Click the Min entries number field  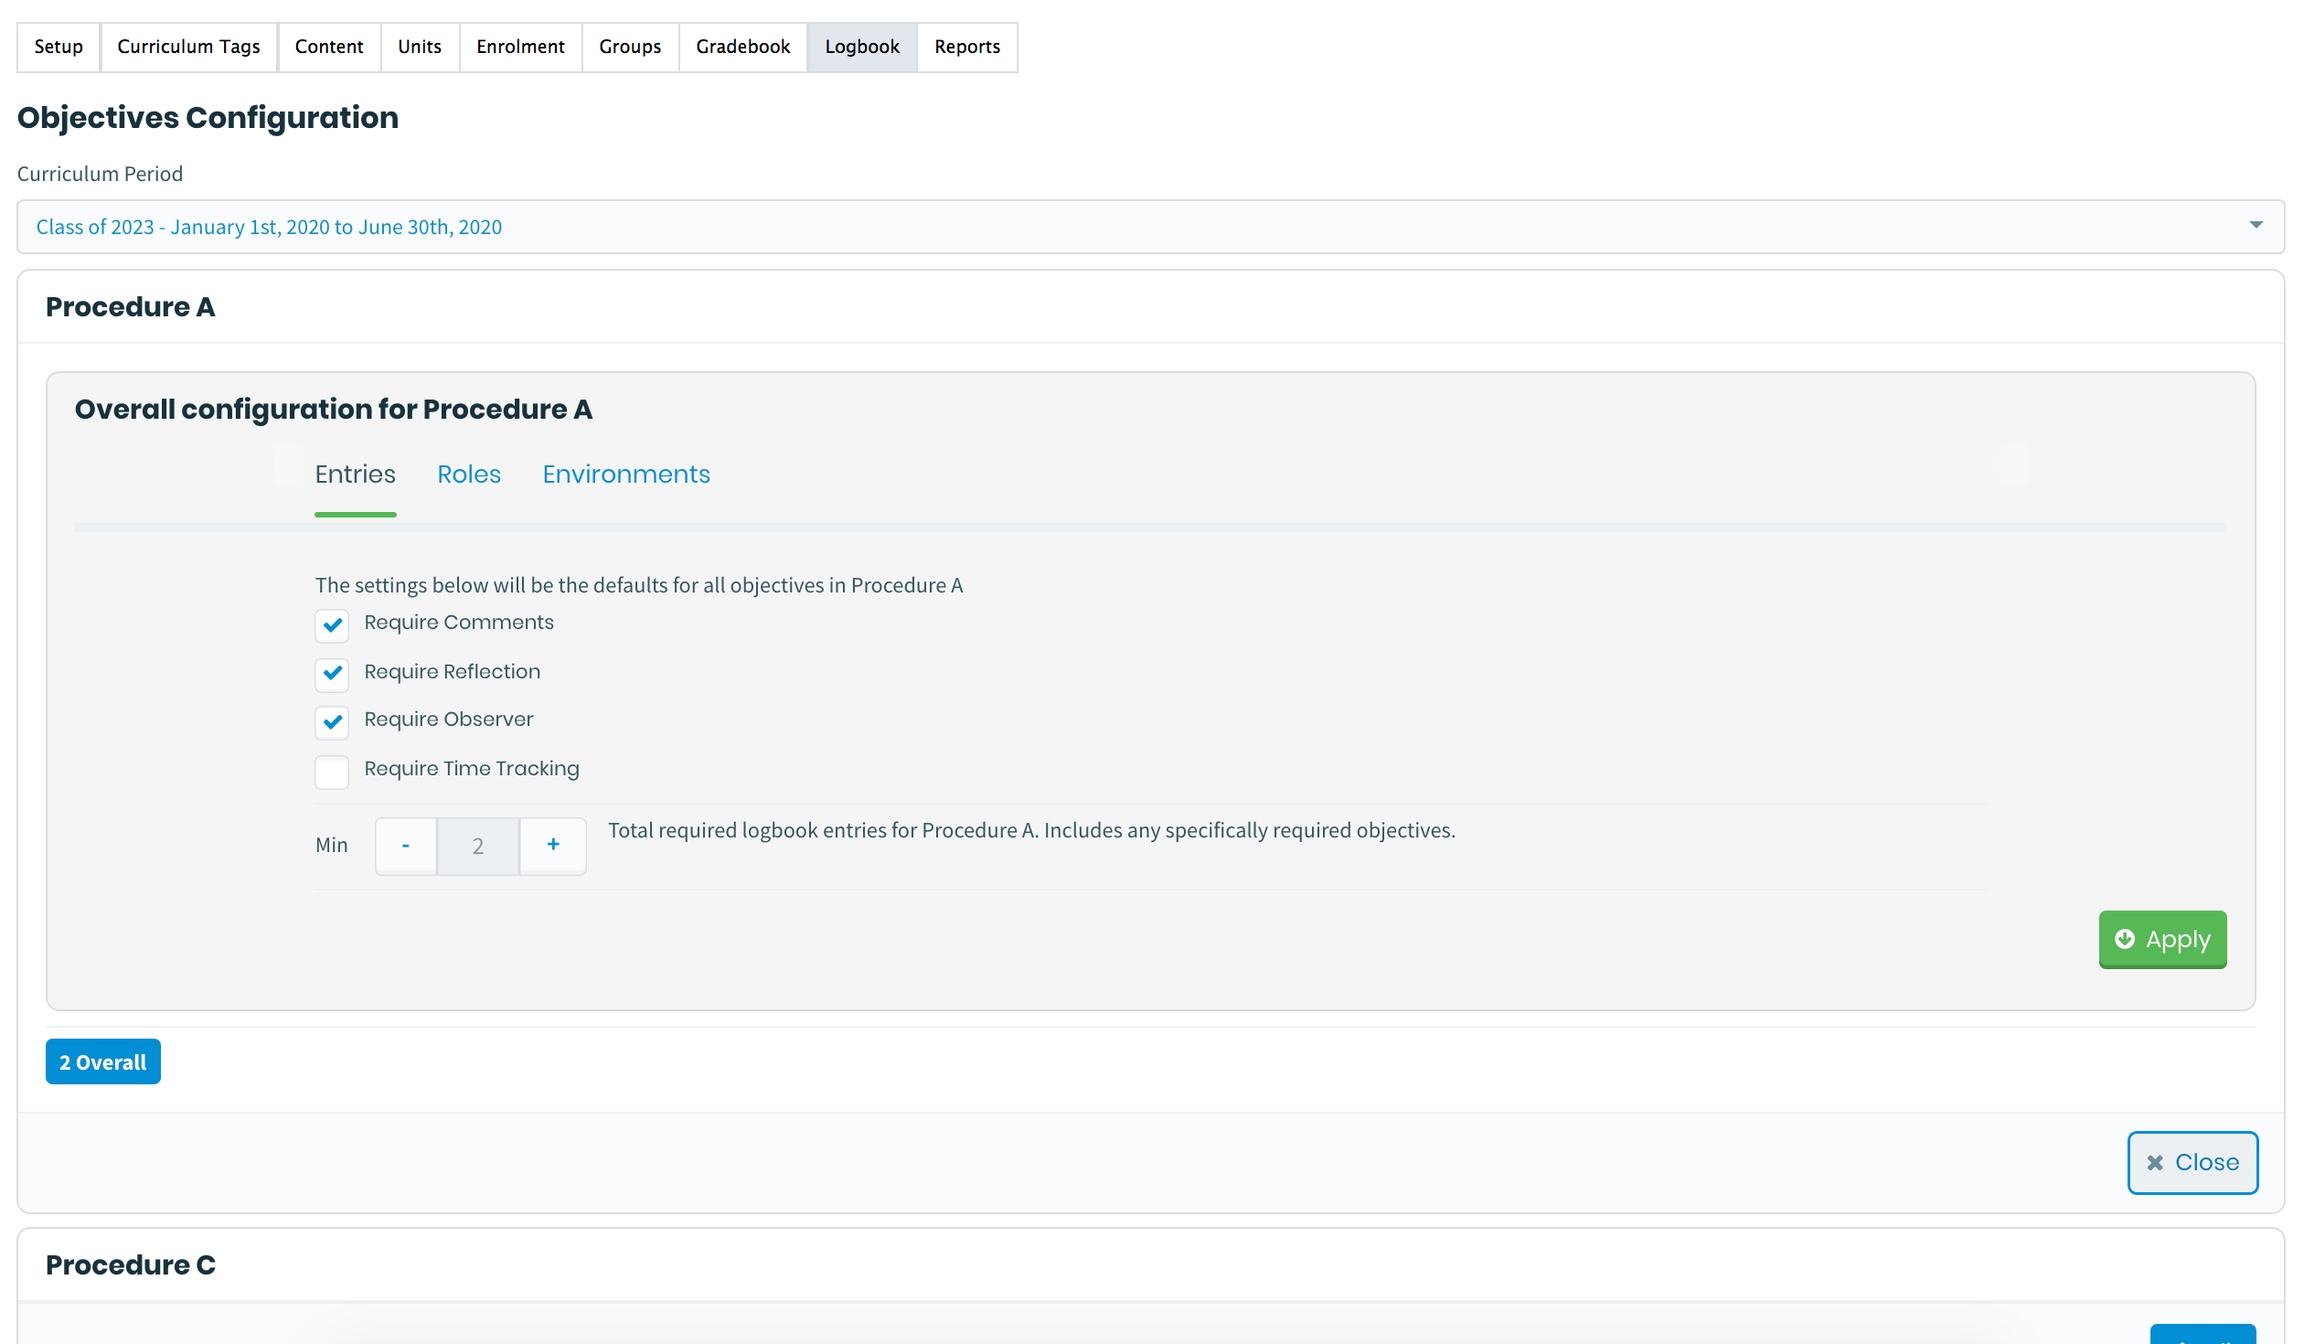(478, 846)
